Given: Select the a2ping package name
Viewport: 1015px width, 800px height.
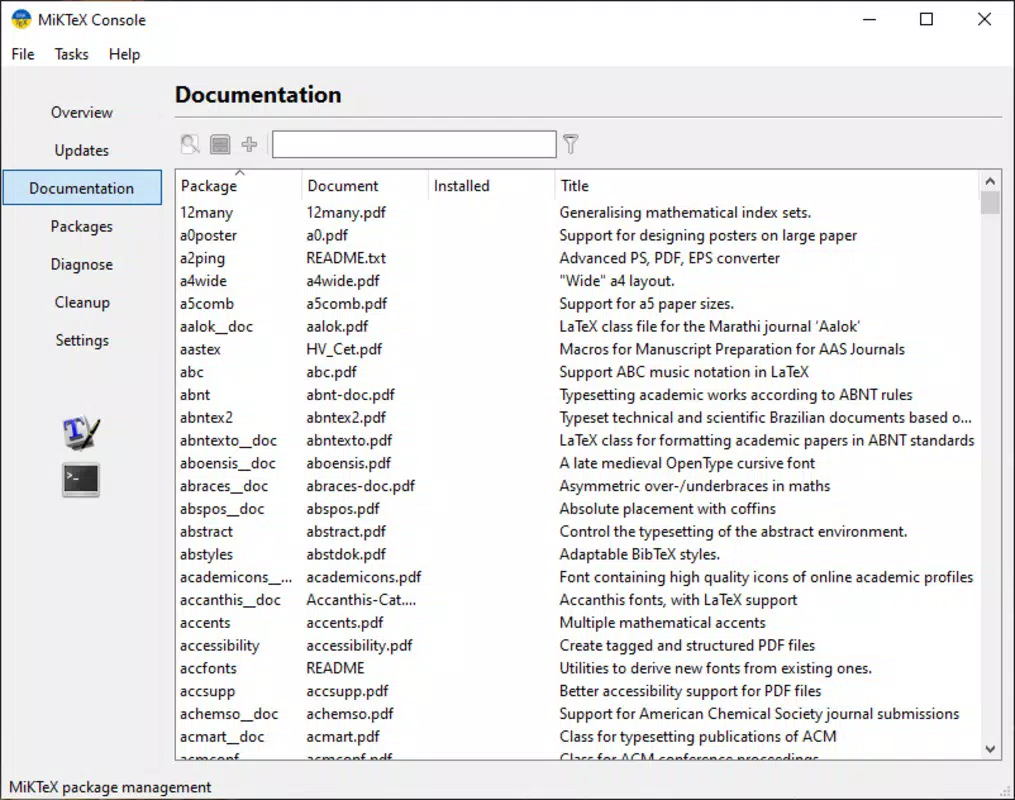Looking at the screenshot, I should (203, 258).
